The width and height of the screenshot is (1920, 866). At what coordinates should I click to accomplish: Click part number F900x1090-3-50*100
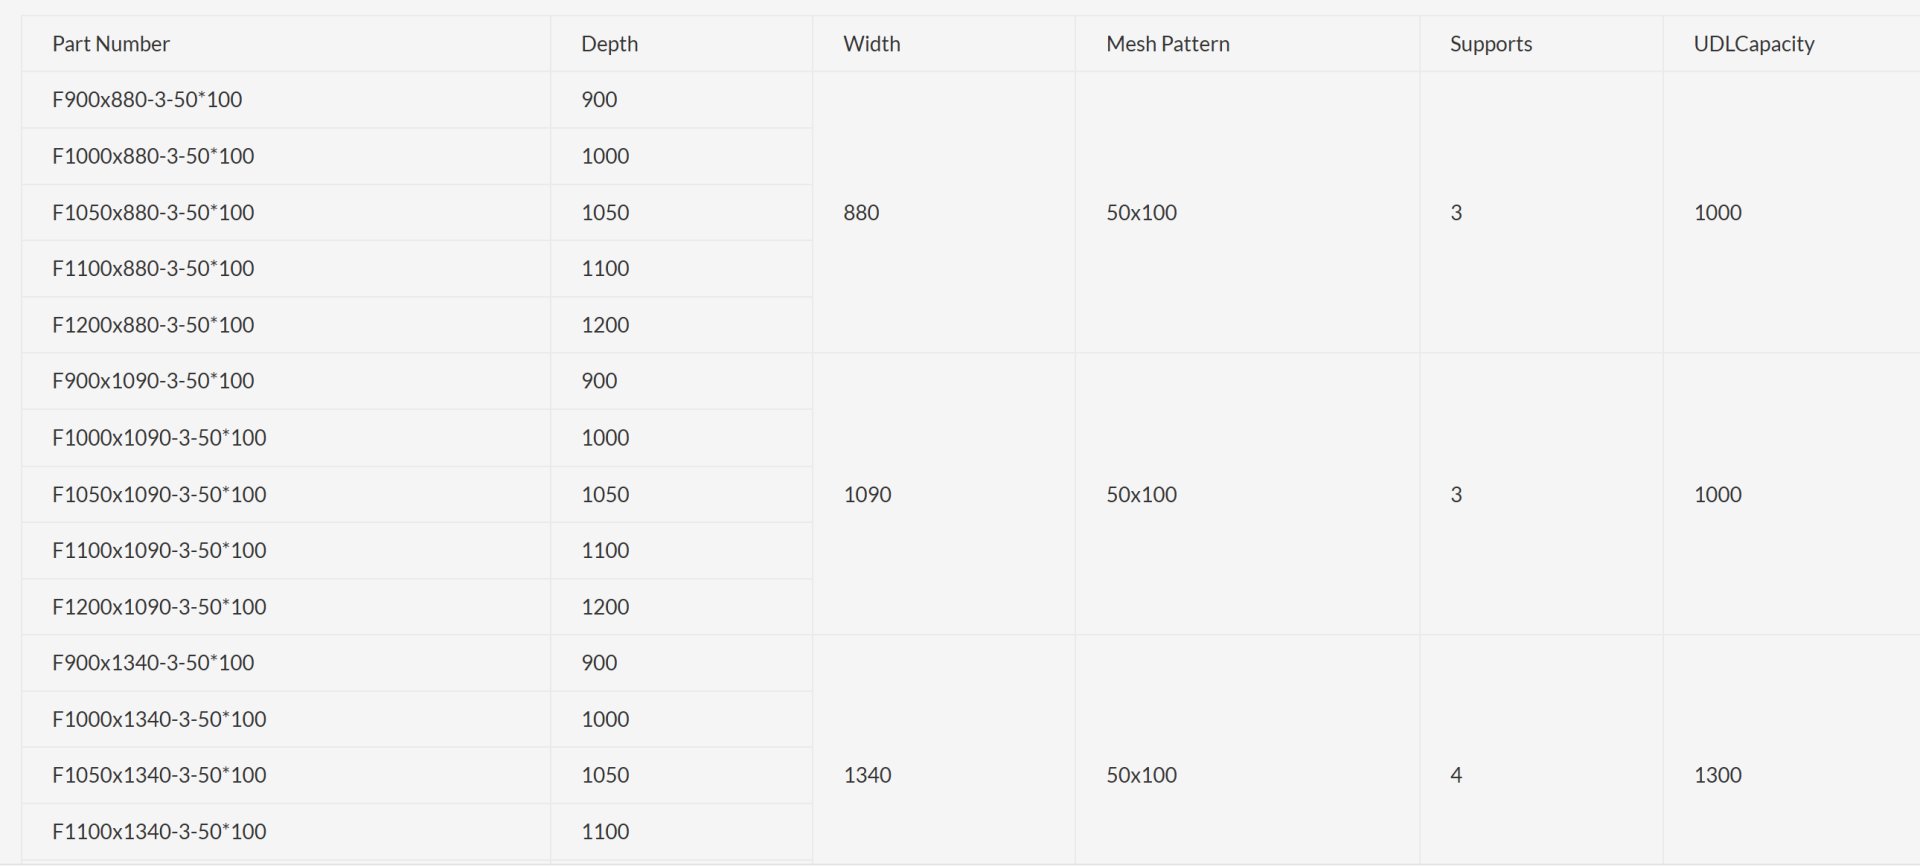coord(153,381)
